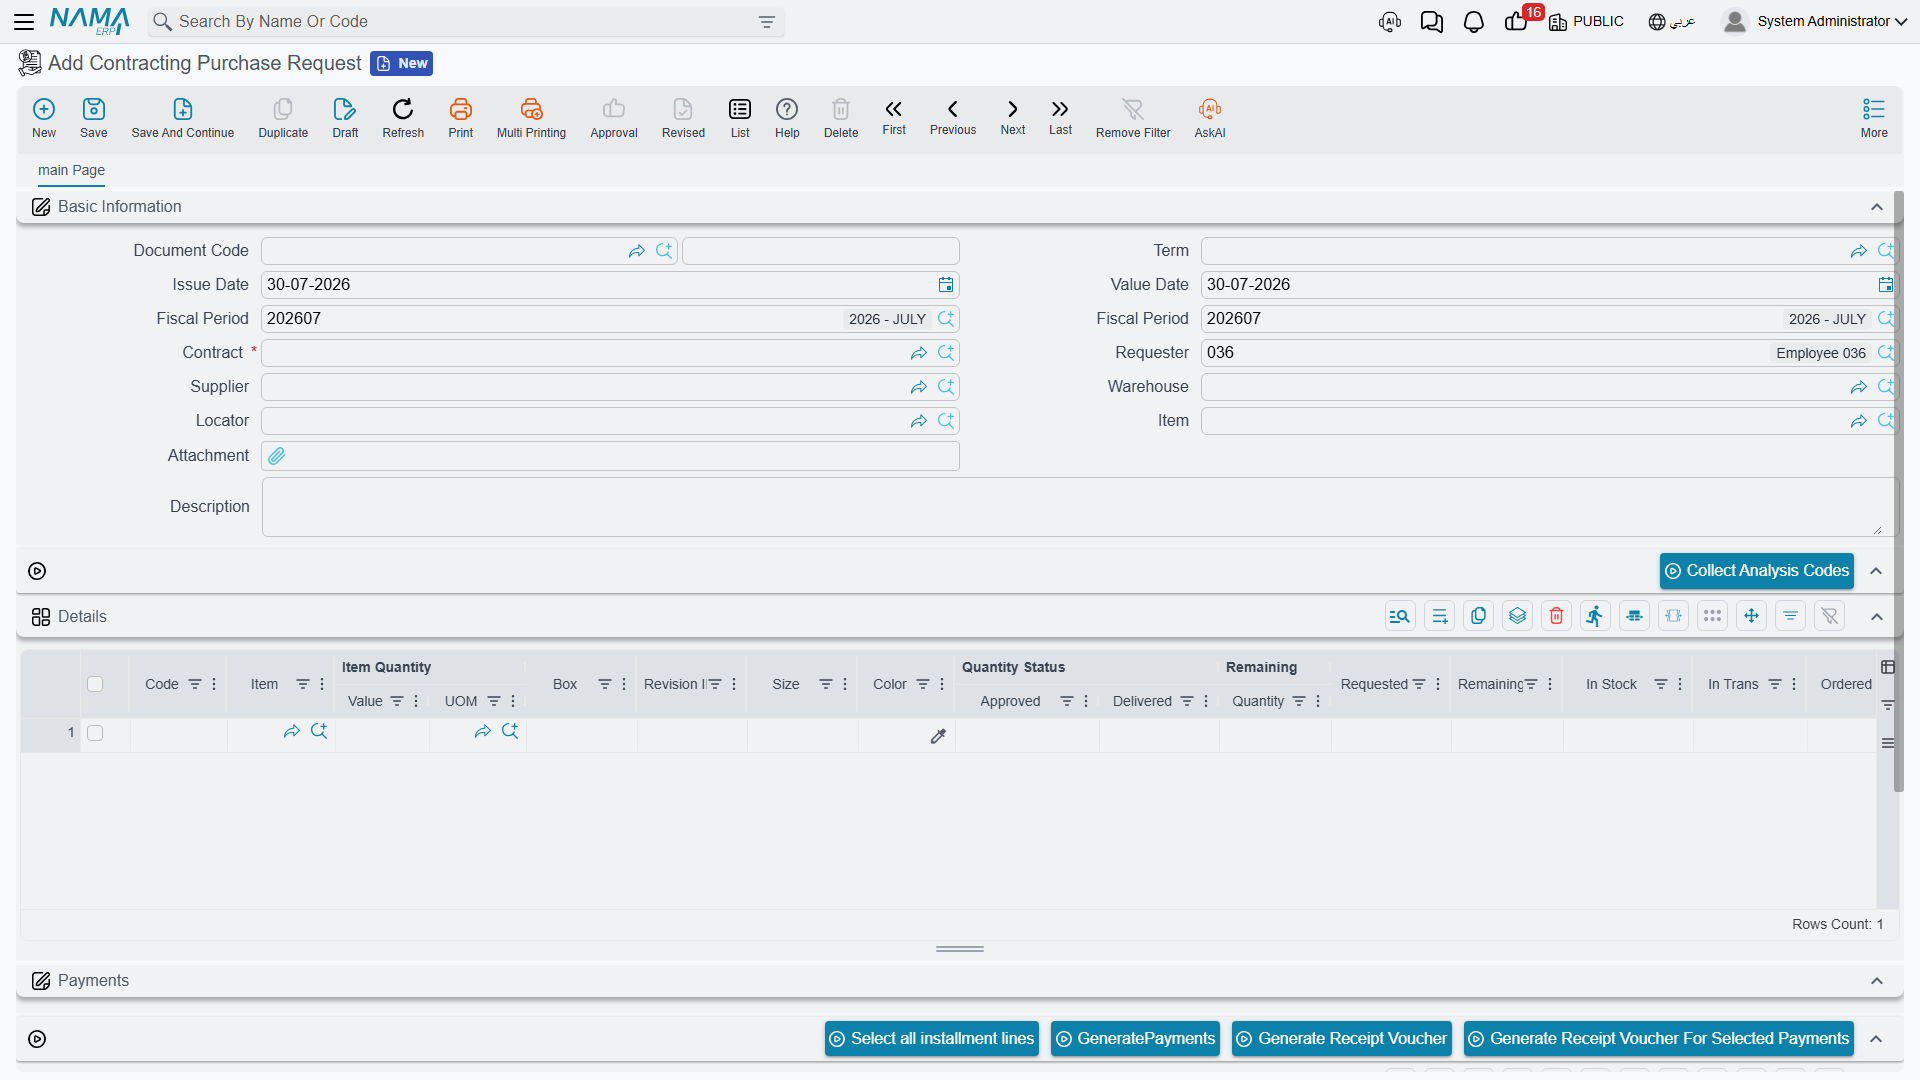Collapse the Generate Payments action bar
This screenshot has height=1080, width=1920.
coord(1876,1039)
